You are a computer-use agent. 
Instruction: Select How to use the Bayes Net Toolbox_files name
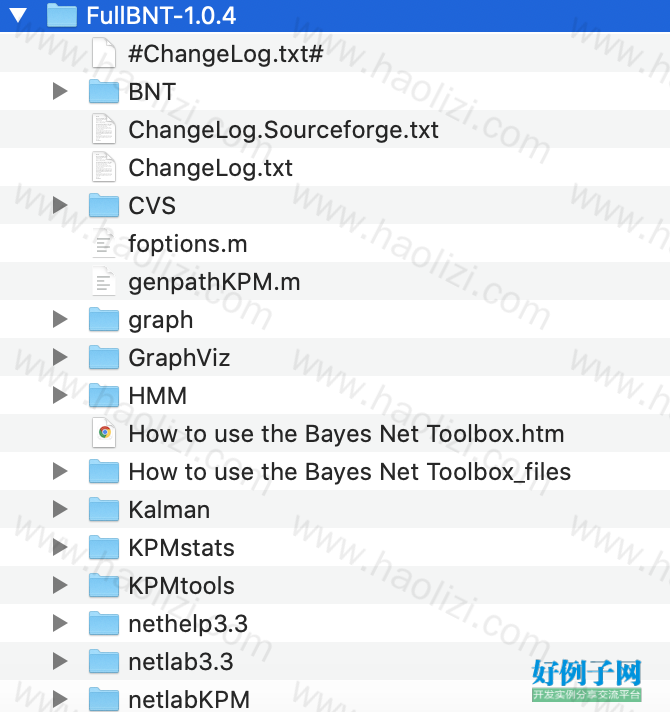[350, 472]
